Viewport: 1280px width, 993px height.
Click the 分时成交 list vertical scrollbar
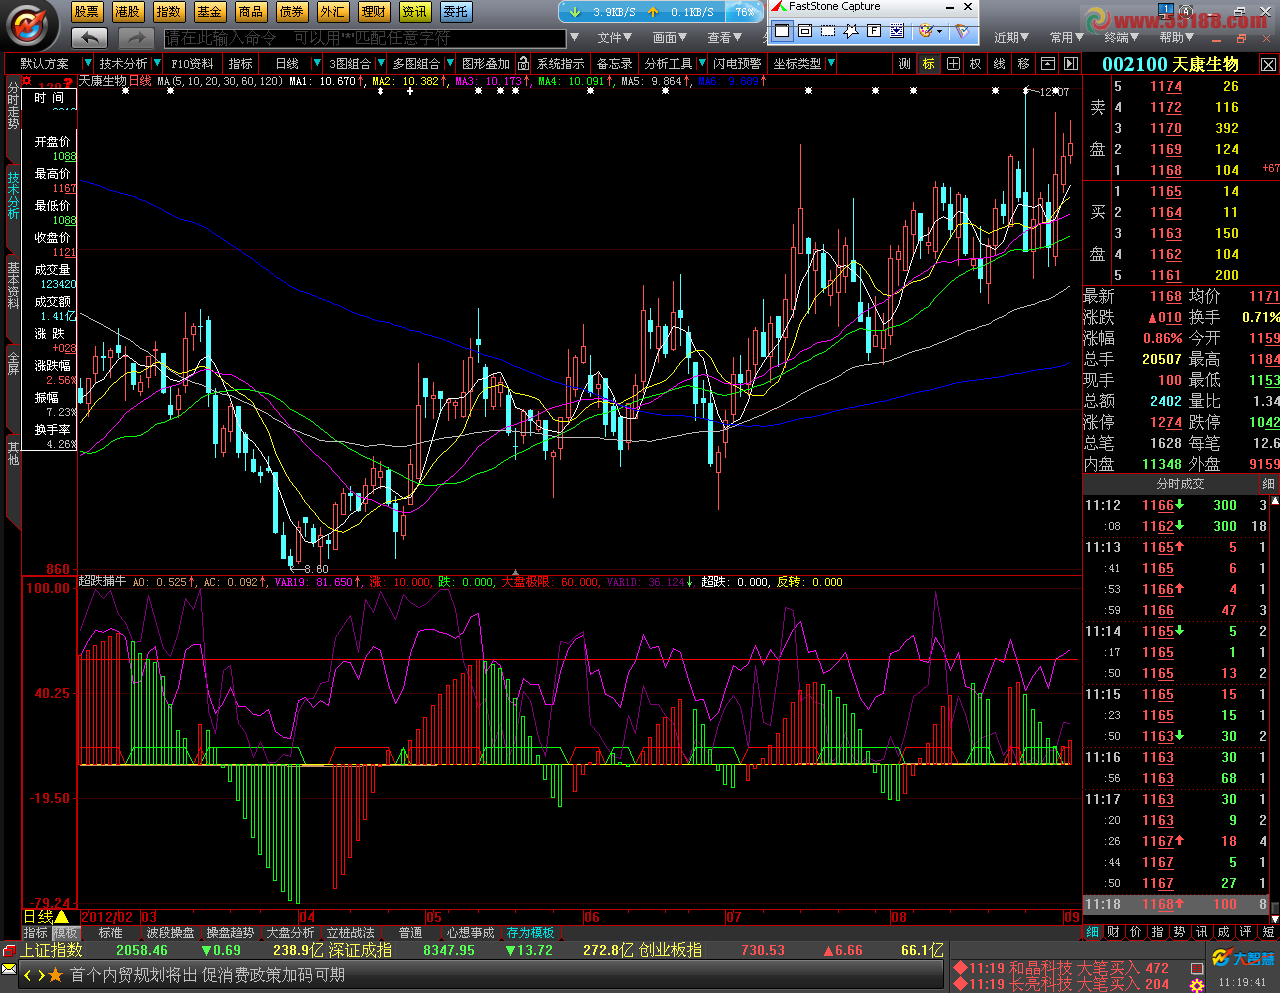[1274, 700]
